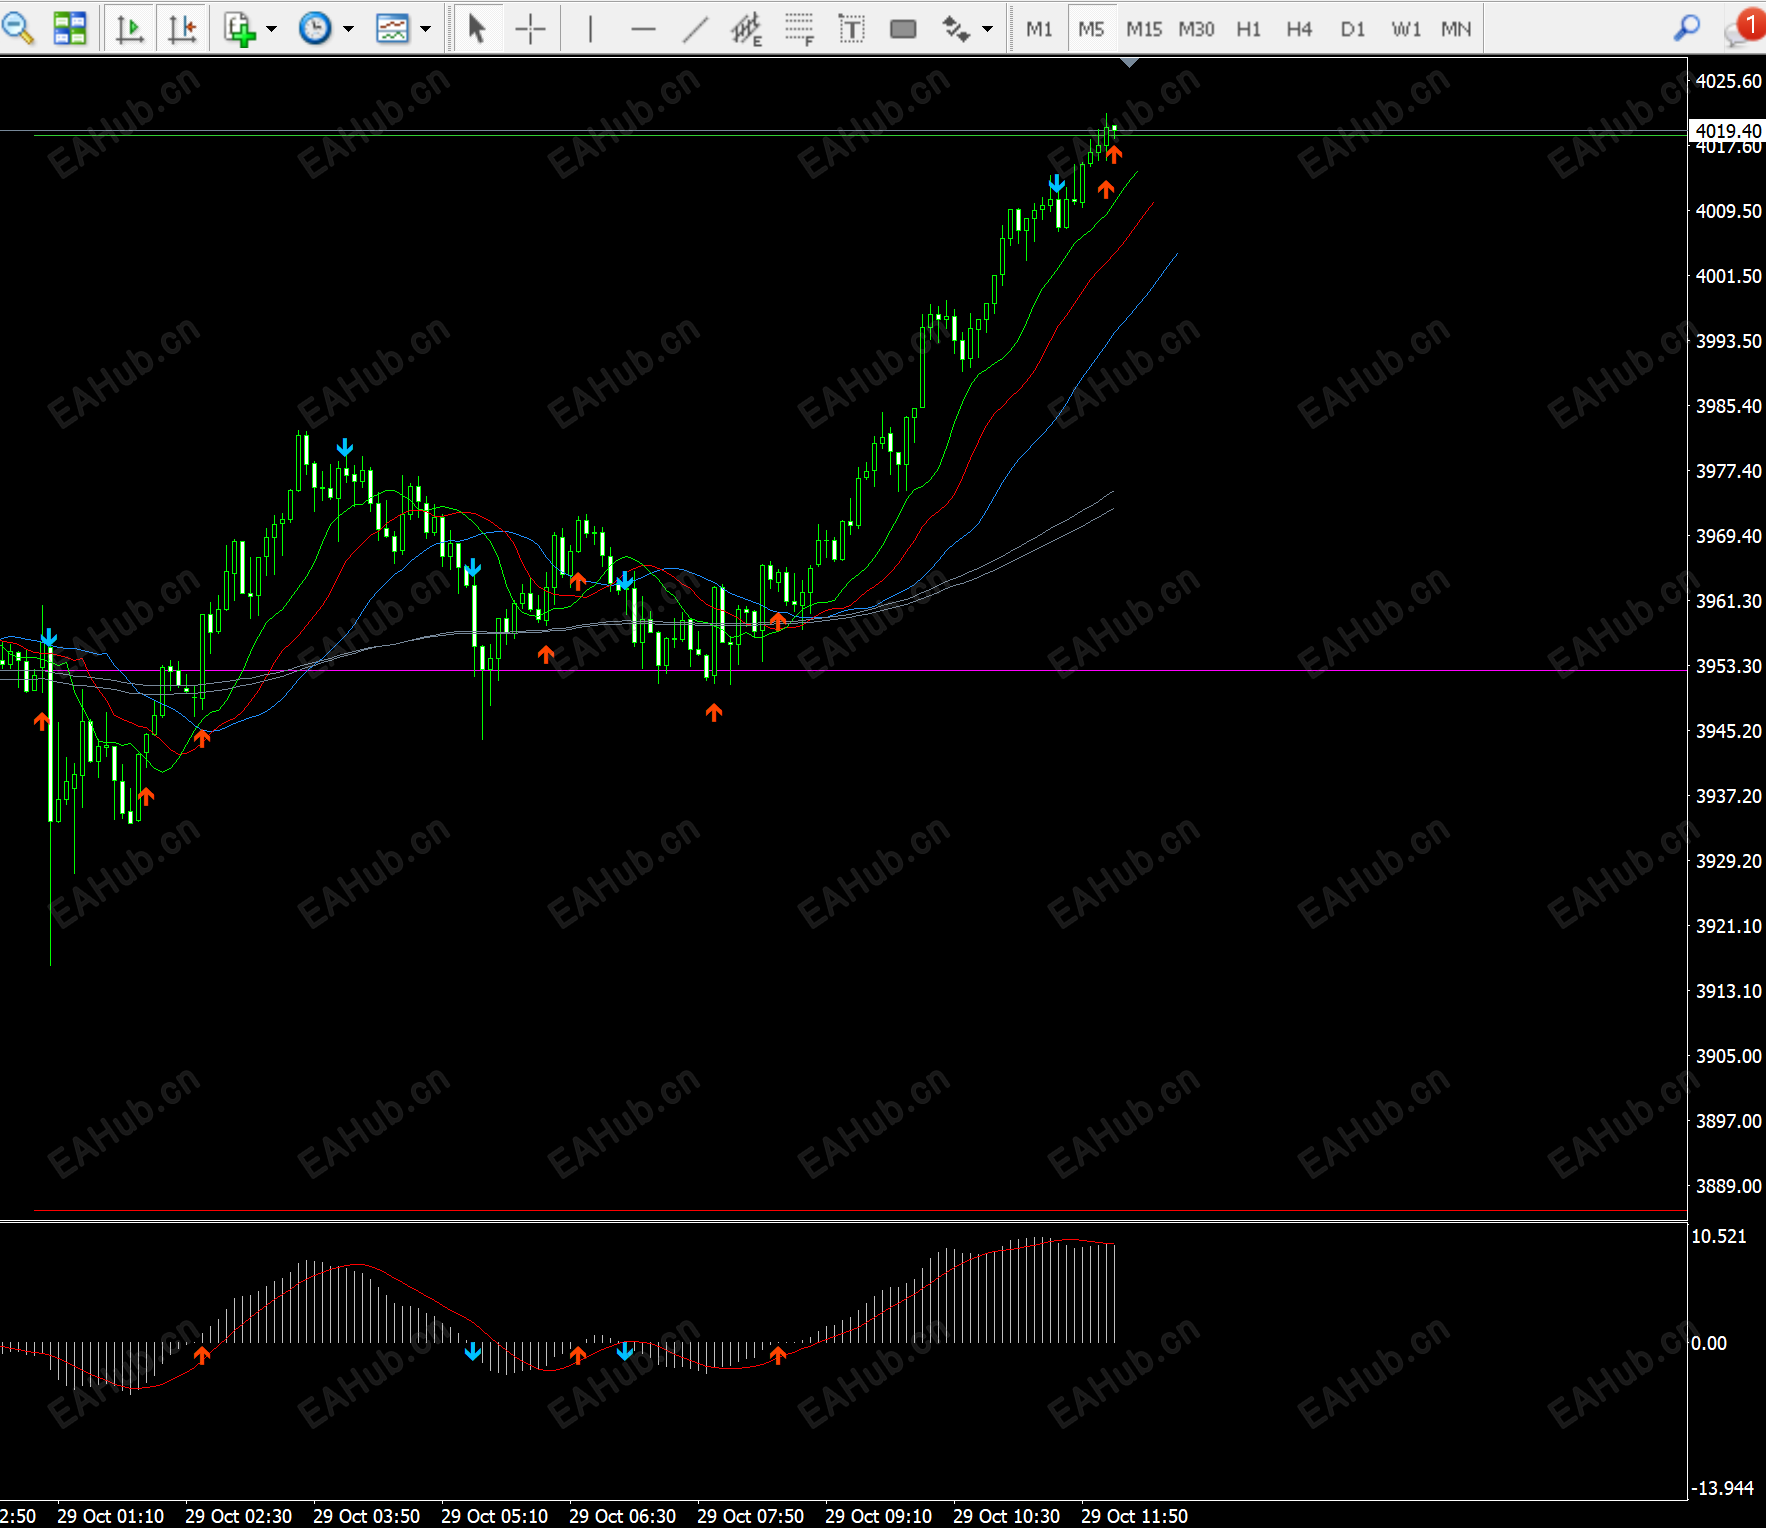Click the 29 Oct 05:10 time label
The width and height of the screenshot is (1766, 1528).
495,1516
